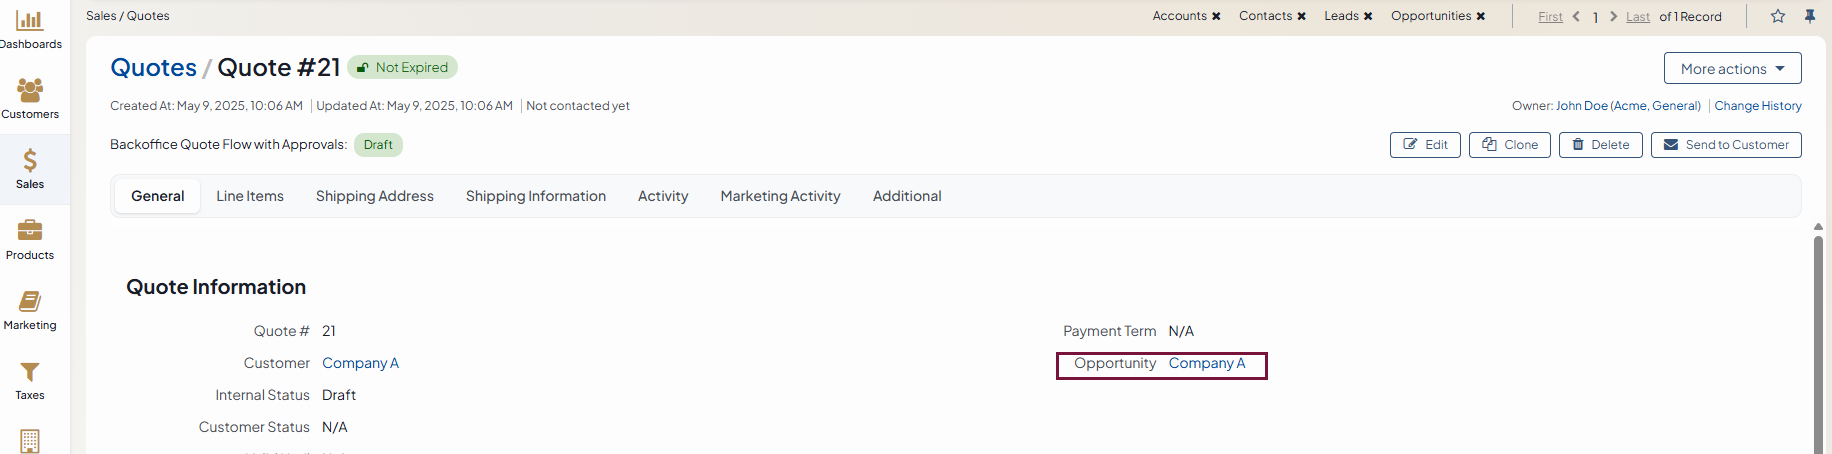The image size is (1832, 454).
Task: Switch to the Shipping Address tab
Action: [374, 196]
